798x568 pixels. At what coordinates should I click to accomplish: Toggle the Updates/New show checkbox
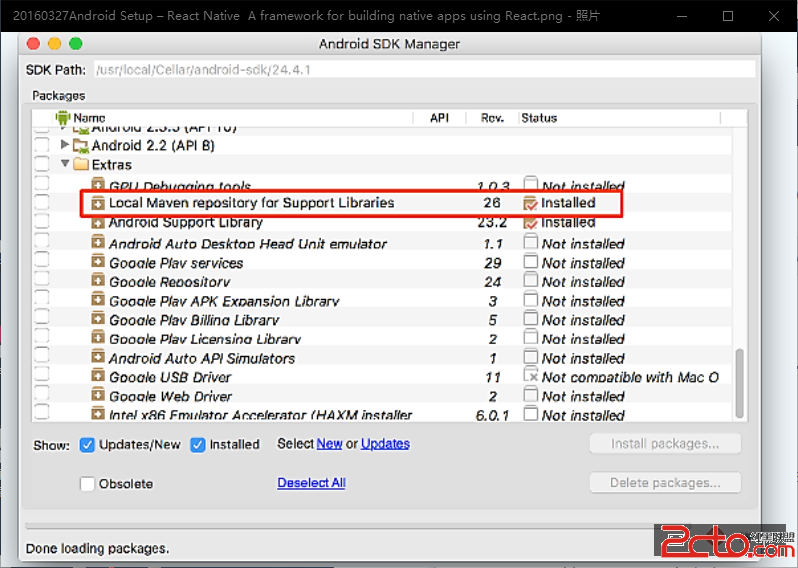[x=87, y=445]
